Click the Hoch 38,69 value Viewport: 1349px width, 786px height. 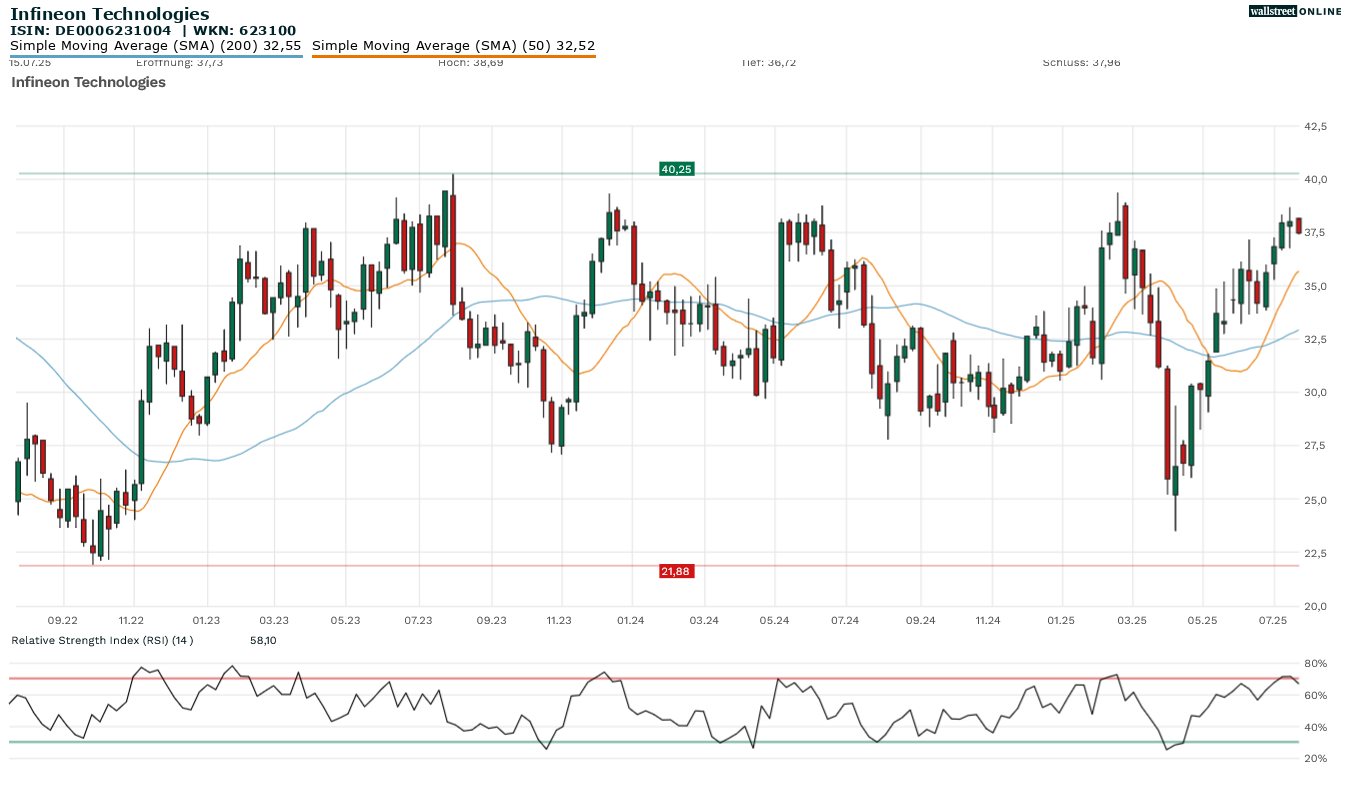pos(471,62)
